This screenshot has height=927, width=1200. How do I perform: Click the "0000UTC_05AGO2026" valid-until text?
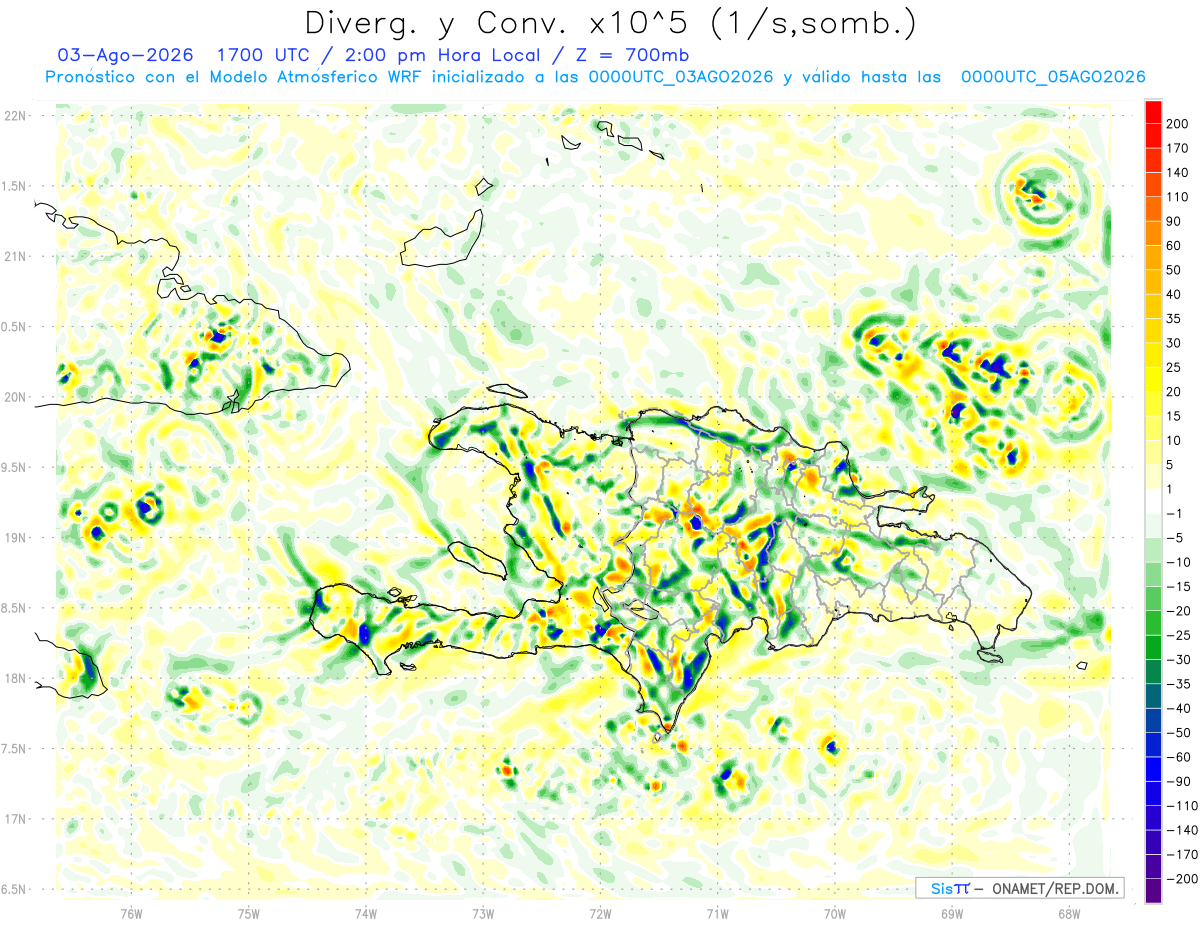(x=1053, y=77)
